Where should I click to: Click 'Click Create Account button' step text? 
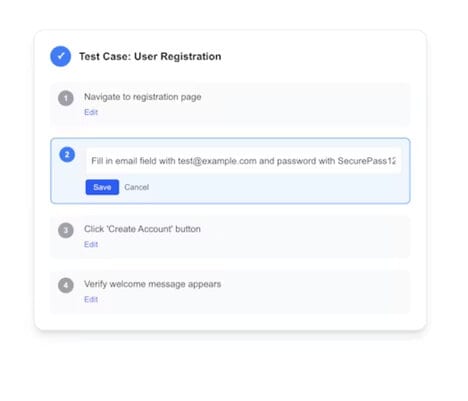(x=142, y=229)
